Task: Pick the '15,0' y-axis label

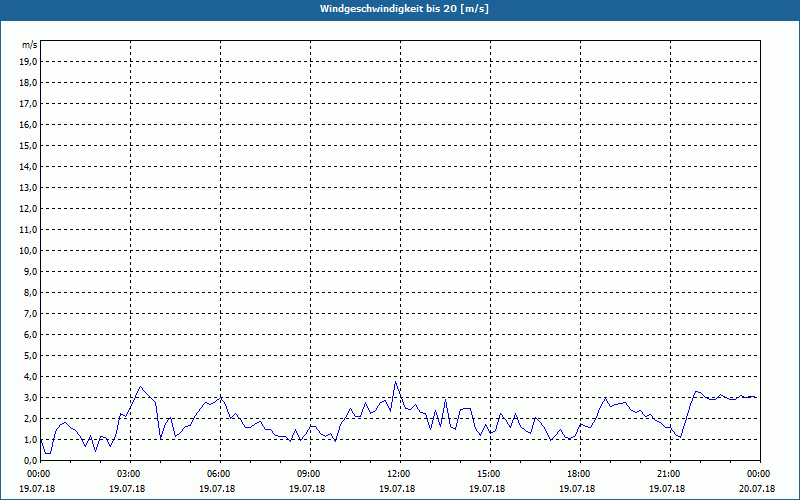Action: point(28,145)
